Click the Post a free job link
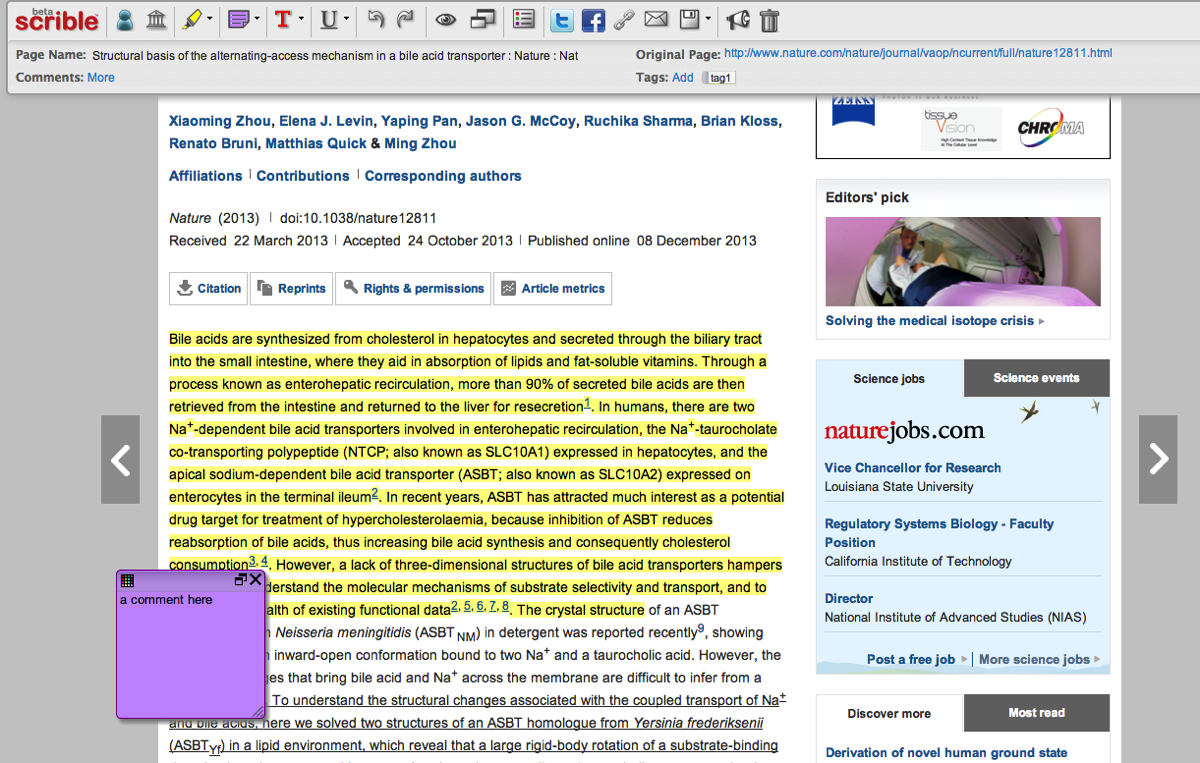The image size is (1200, 763). click(911, 660)
